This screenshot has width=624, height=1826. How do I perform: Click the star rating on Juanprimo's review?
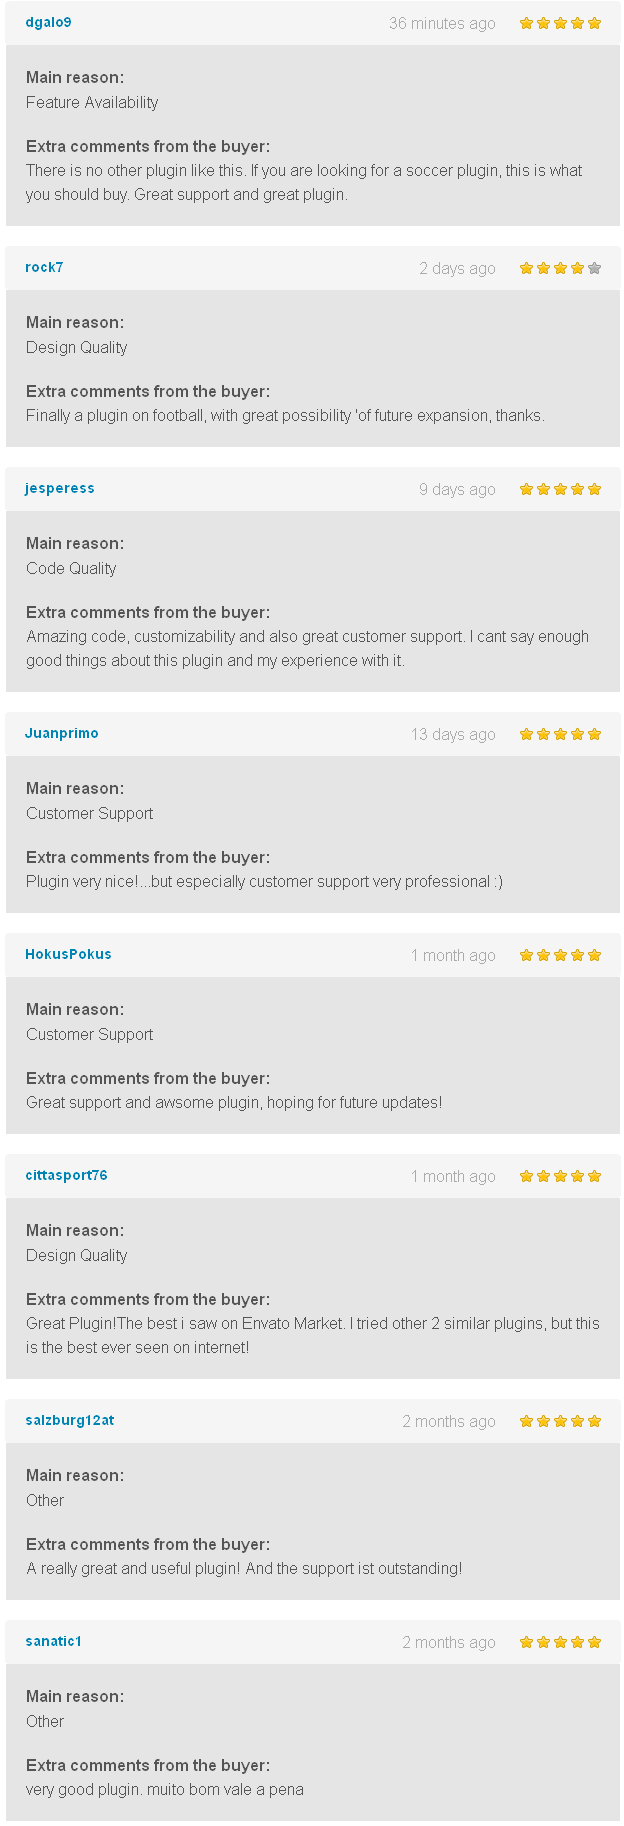[x=560, y=734]
